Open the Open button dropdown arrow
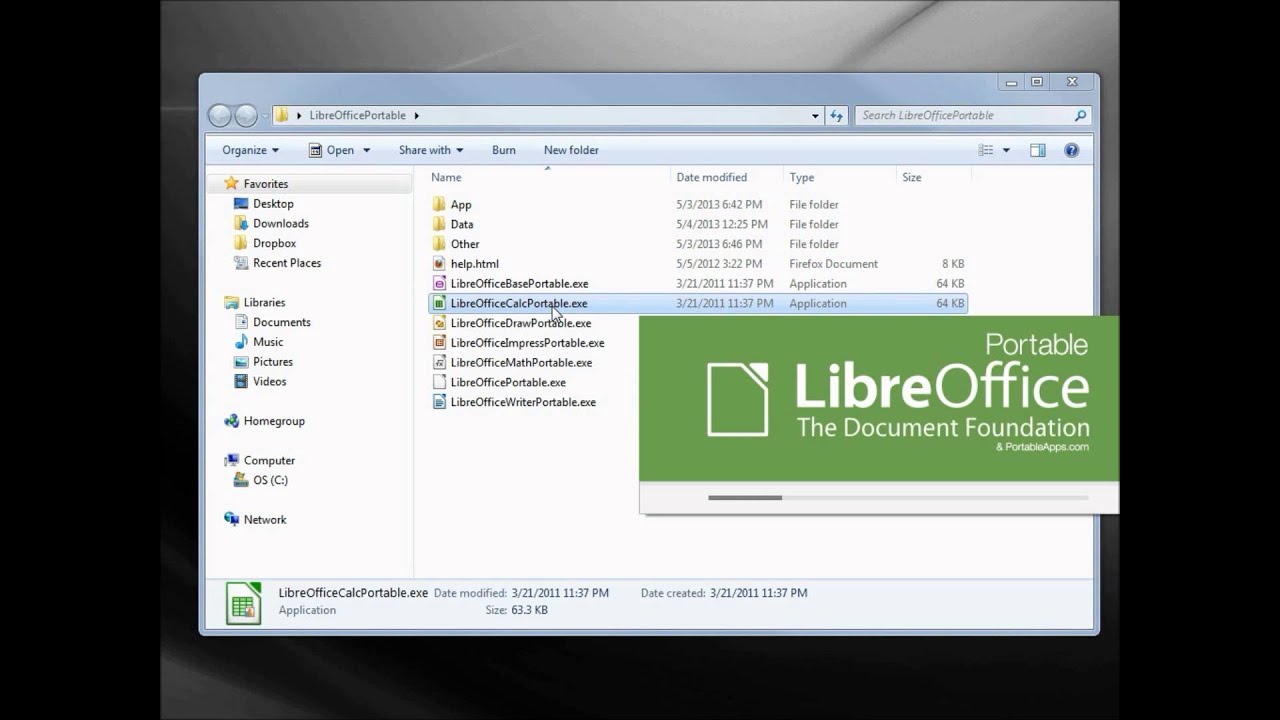Screen dimensions: 1280x720 point(366,150)
